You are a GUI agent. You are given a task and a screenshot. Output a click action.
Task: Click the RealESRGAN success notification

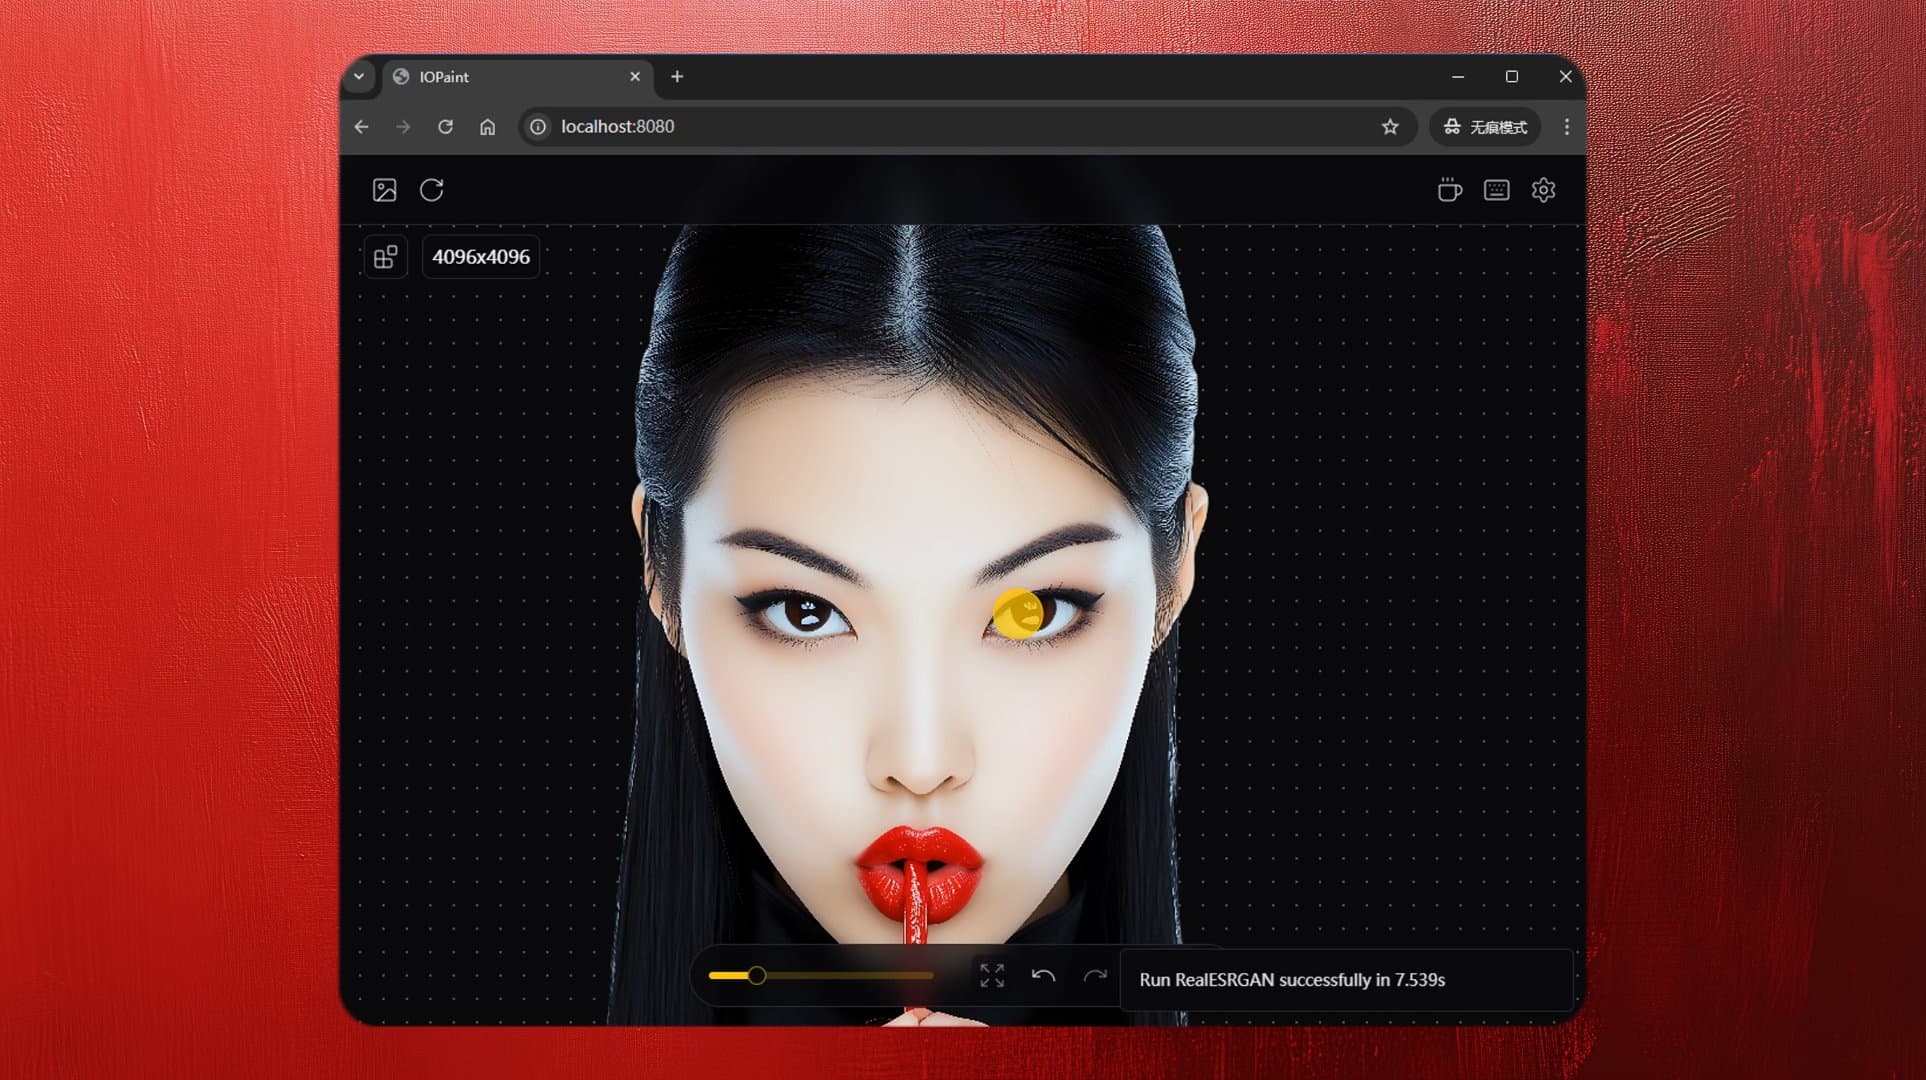coord(1291,980)
